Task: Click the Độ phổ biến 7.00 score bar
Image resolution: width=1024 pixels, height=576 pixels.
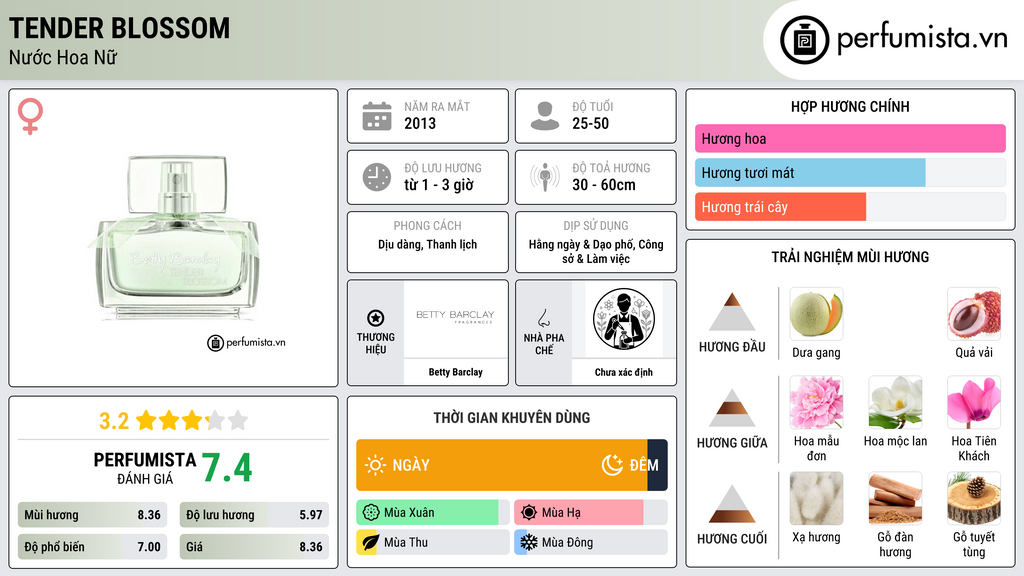Action: click(92, 547)
